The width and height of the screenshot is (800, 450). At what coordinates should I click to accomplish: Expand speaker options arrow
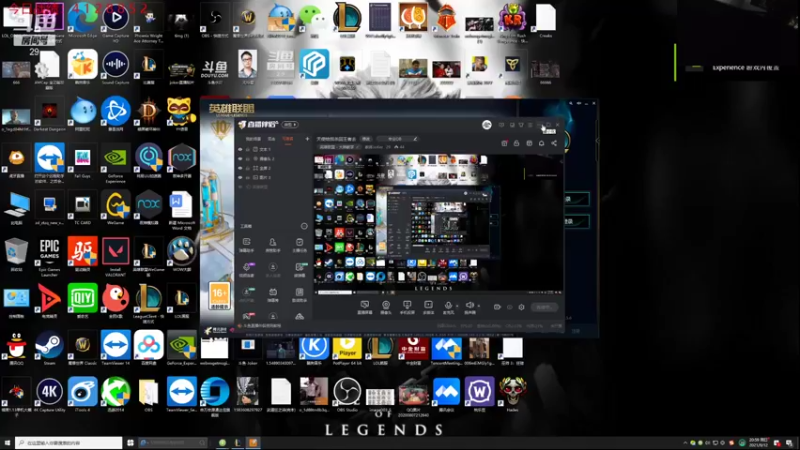[478, 306]
